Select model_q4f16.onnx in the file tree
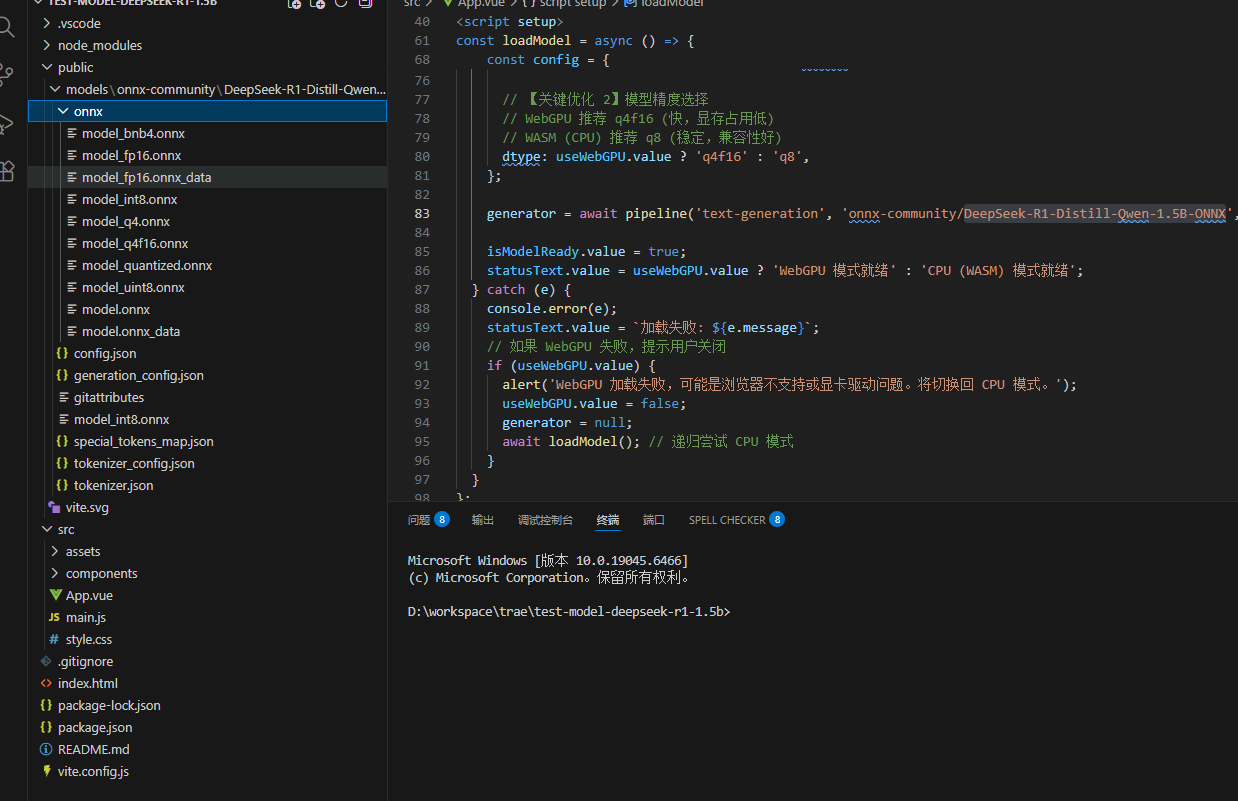Image resolution: width=1238 pixels, height=801 pixels. [x=134, y=243]
